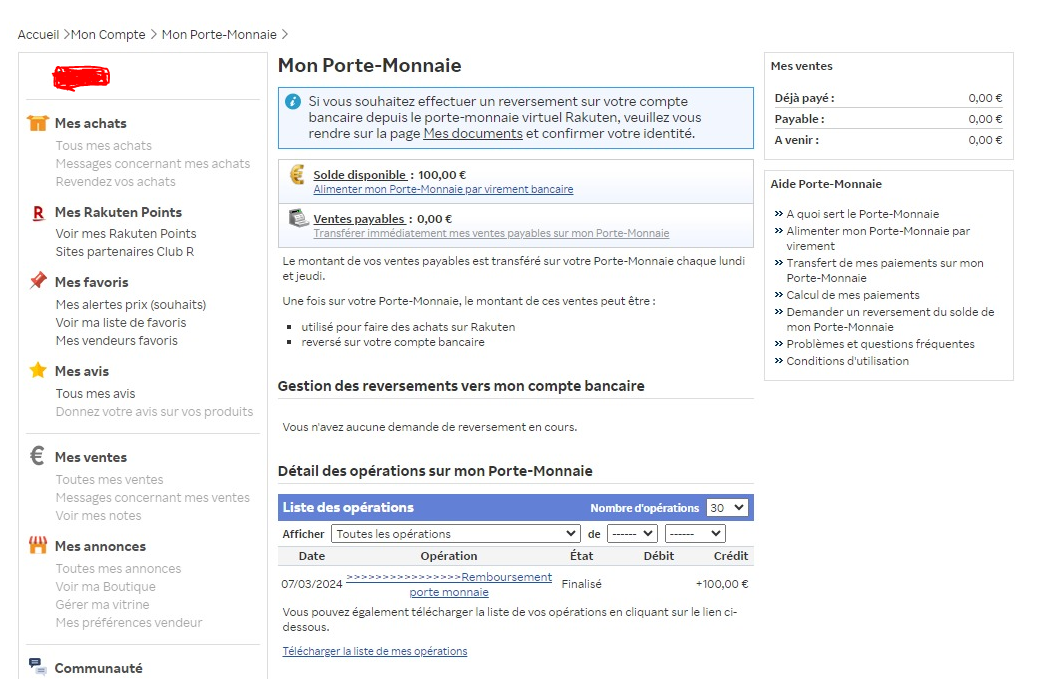
Task: Click Voir mes notes
Action: click(x=99, y=515)
